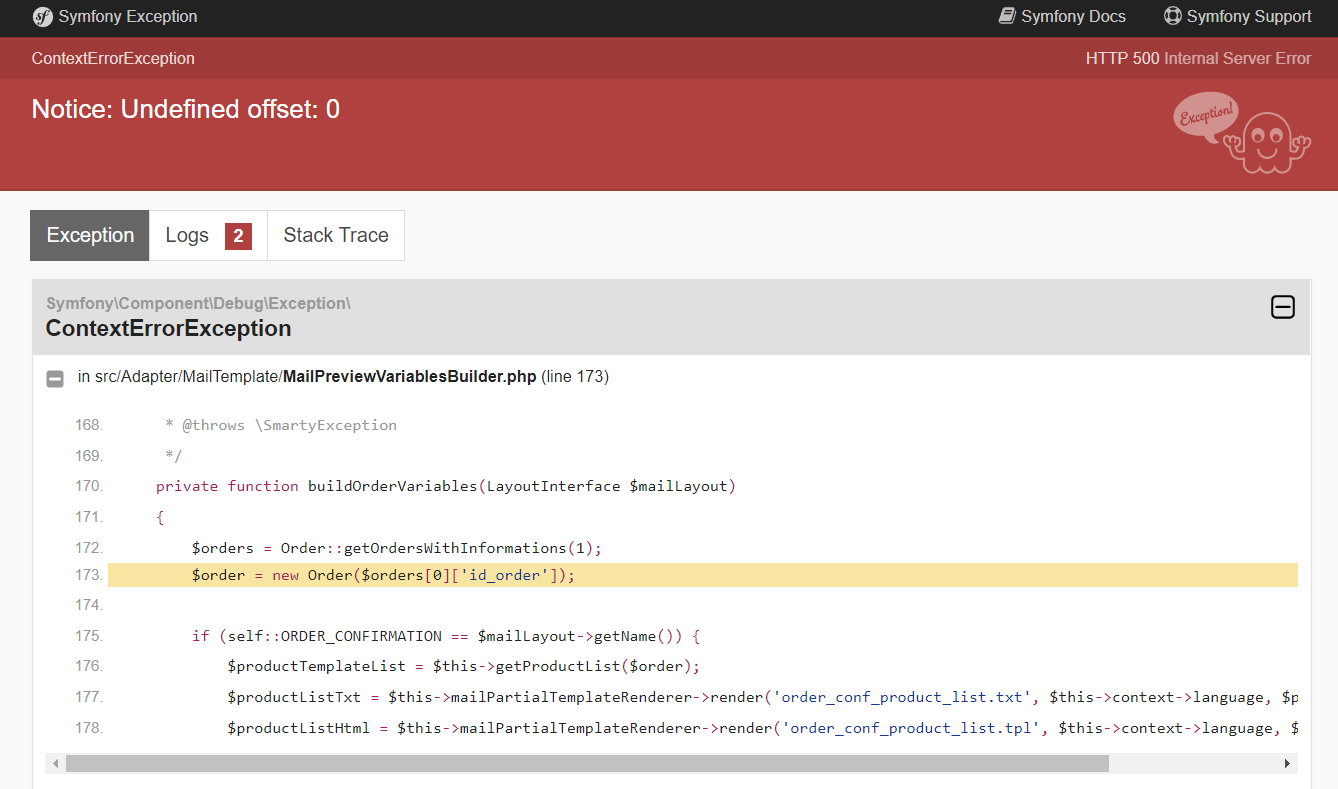Click line 172 getOrdersWithInformations code
This screenshot has height=789, width=1338.
(x=397, y=548)
